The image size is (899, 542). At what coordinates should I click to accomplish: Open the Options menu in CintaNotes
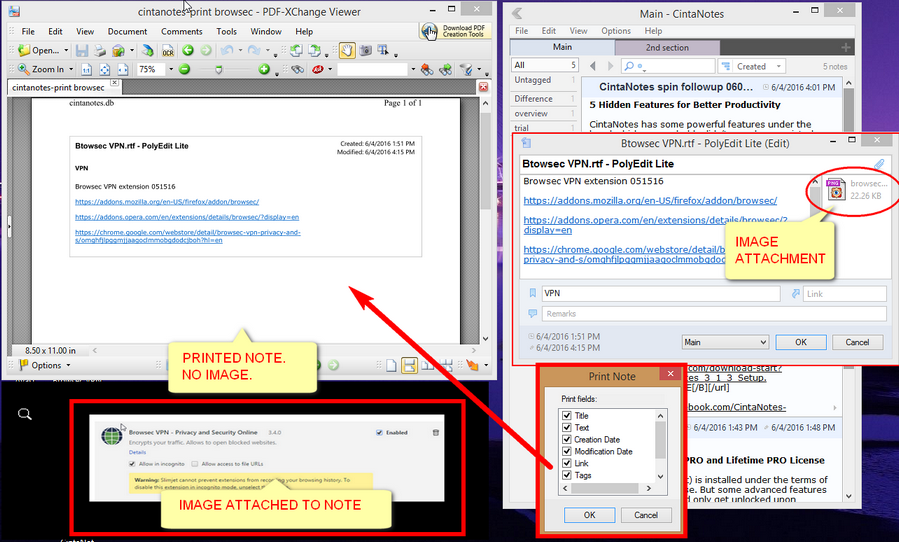click(x=616, y=31)
